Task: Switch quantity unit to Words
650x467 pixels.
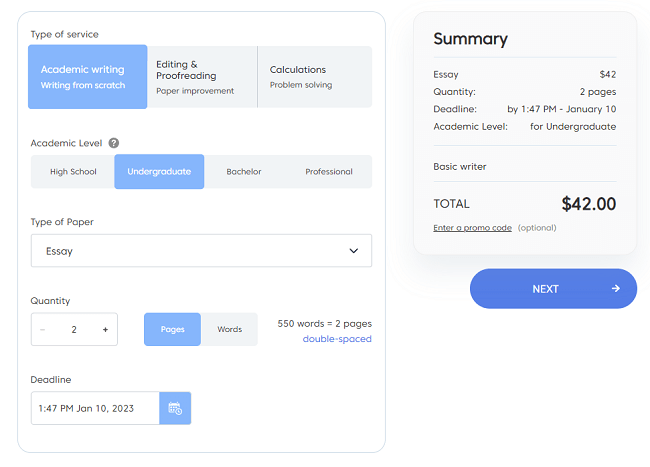Action: 229,329
